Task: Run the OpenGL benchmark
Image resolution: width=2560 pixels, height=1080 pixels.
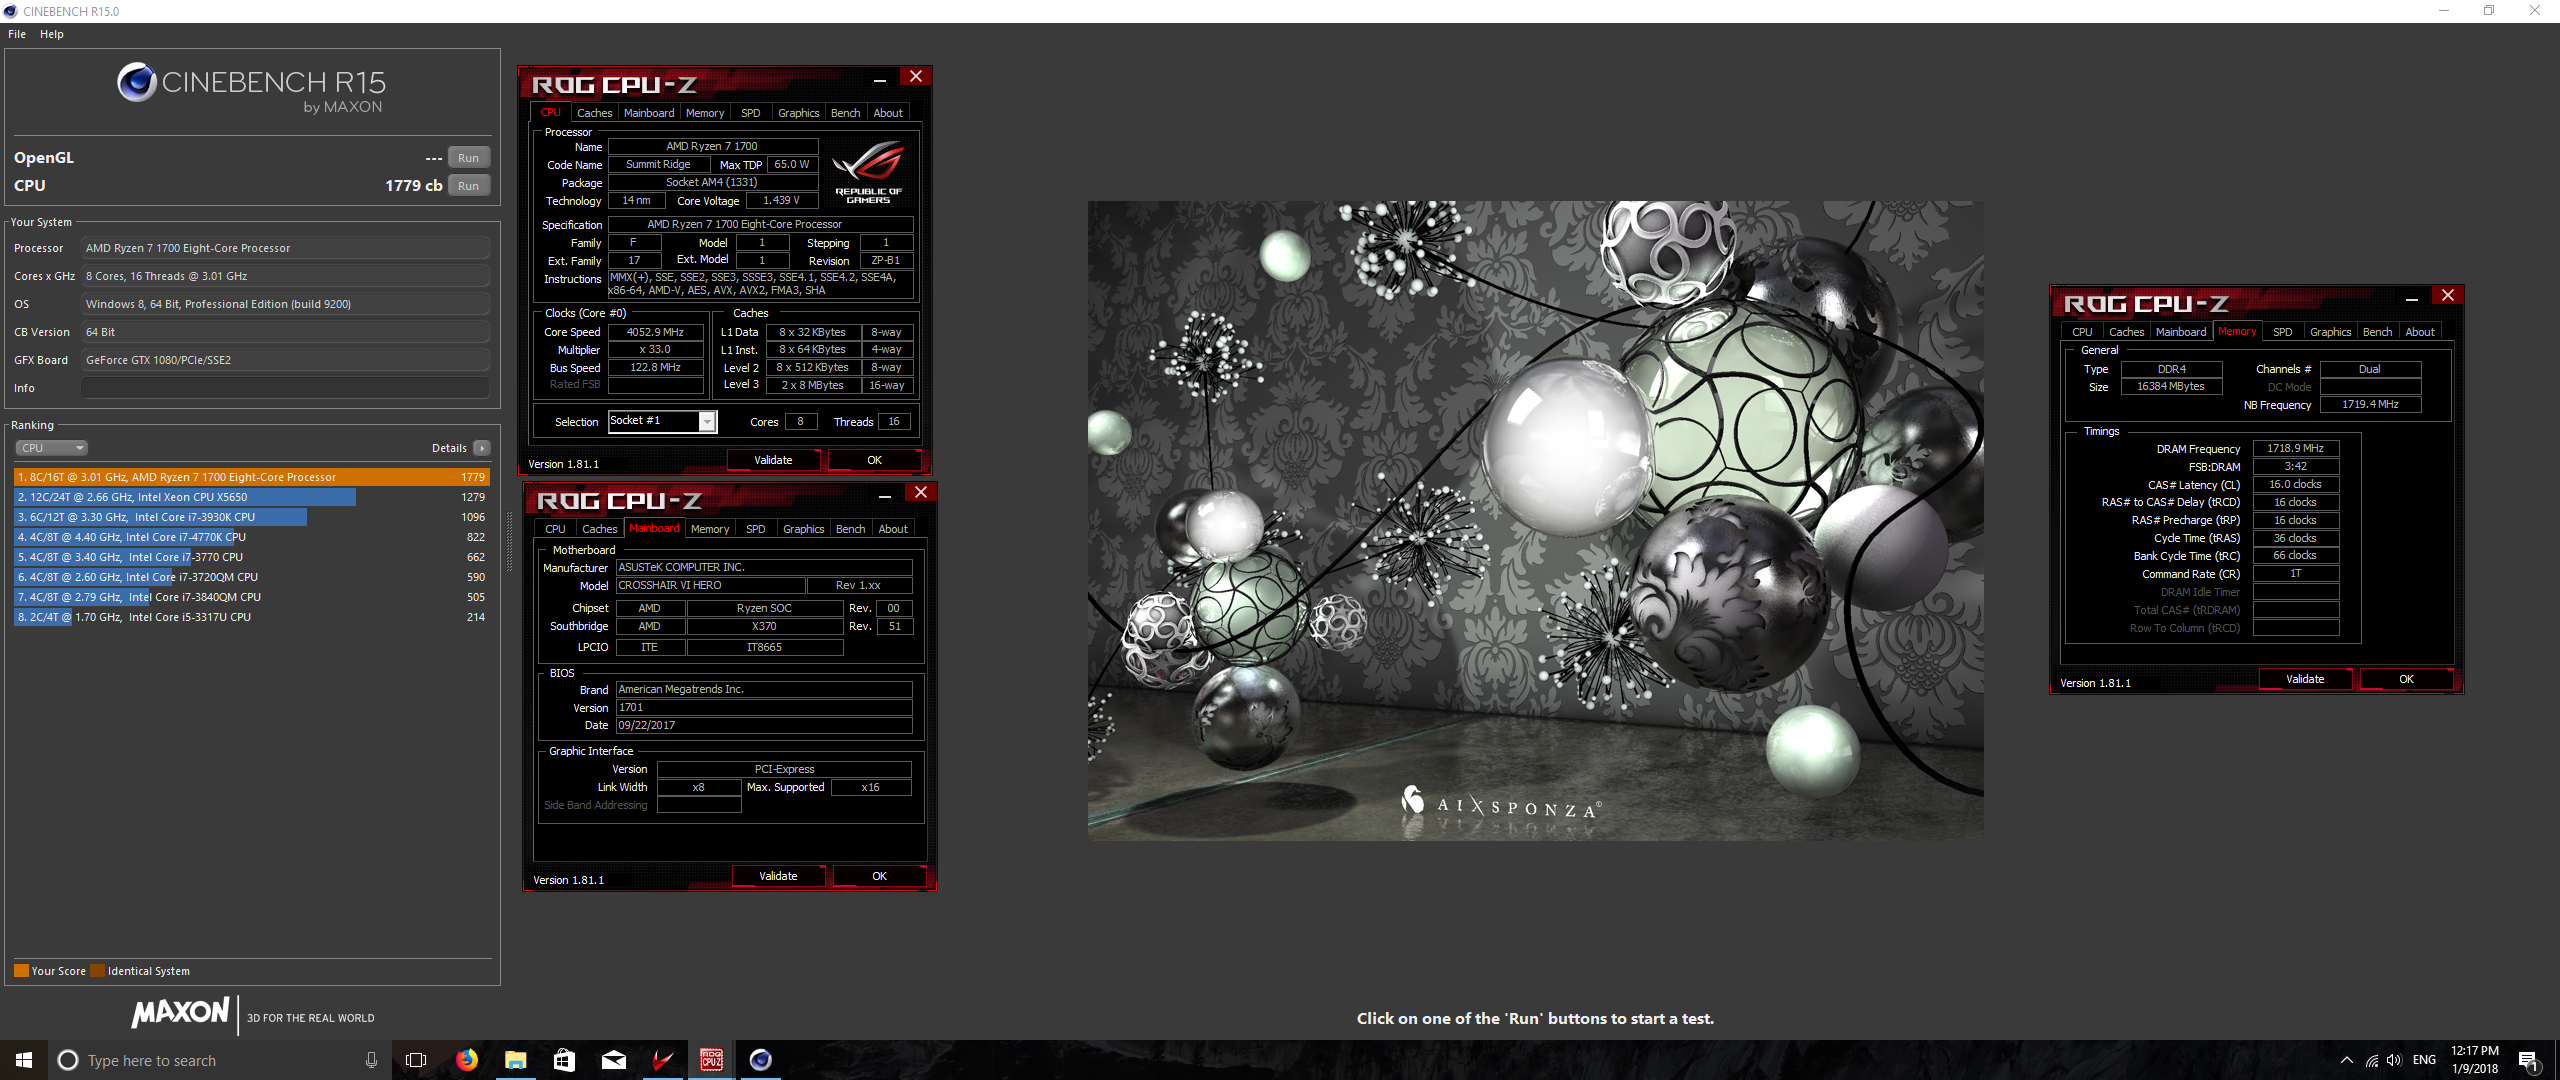Action: pos(468,158)
